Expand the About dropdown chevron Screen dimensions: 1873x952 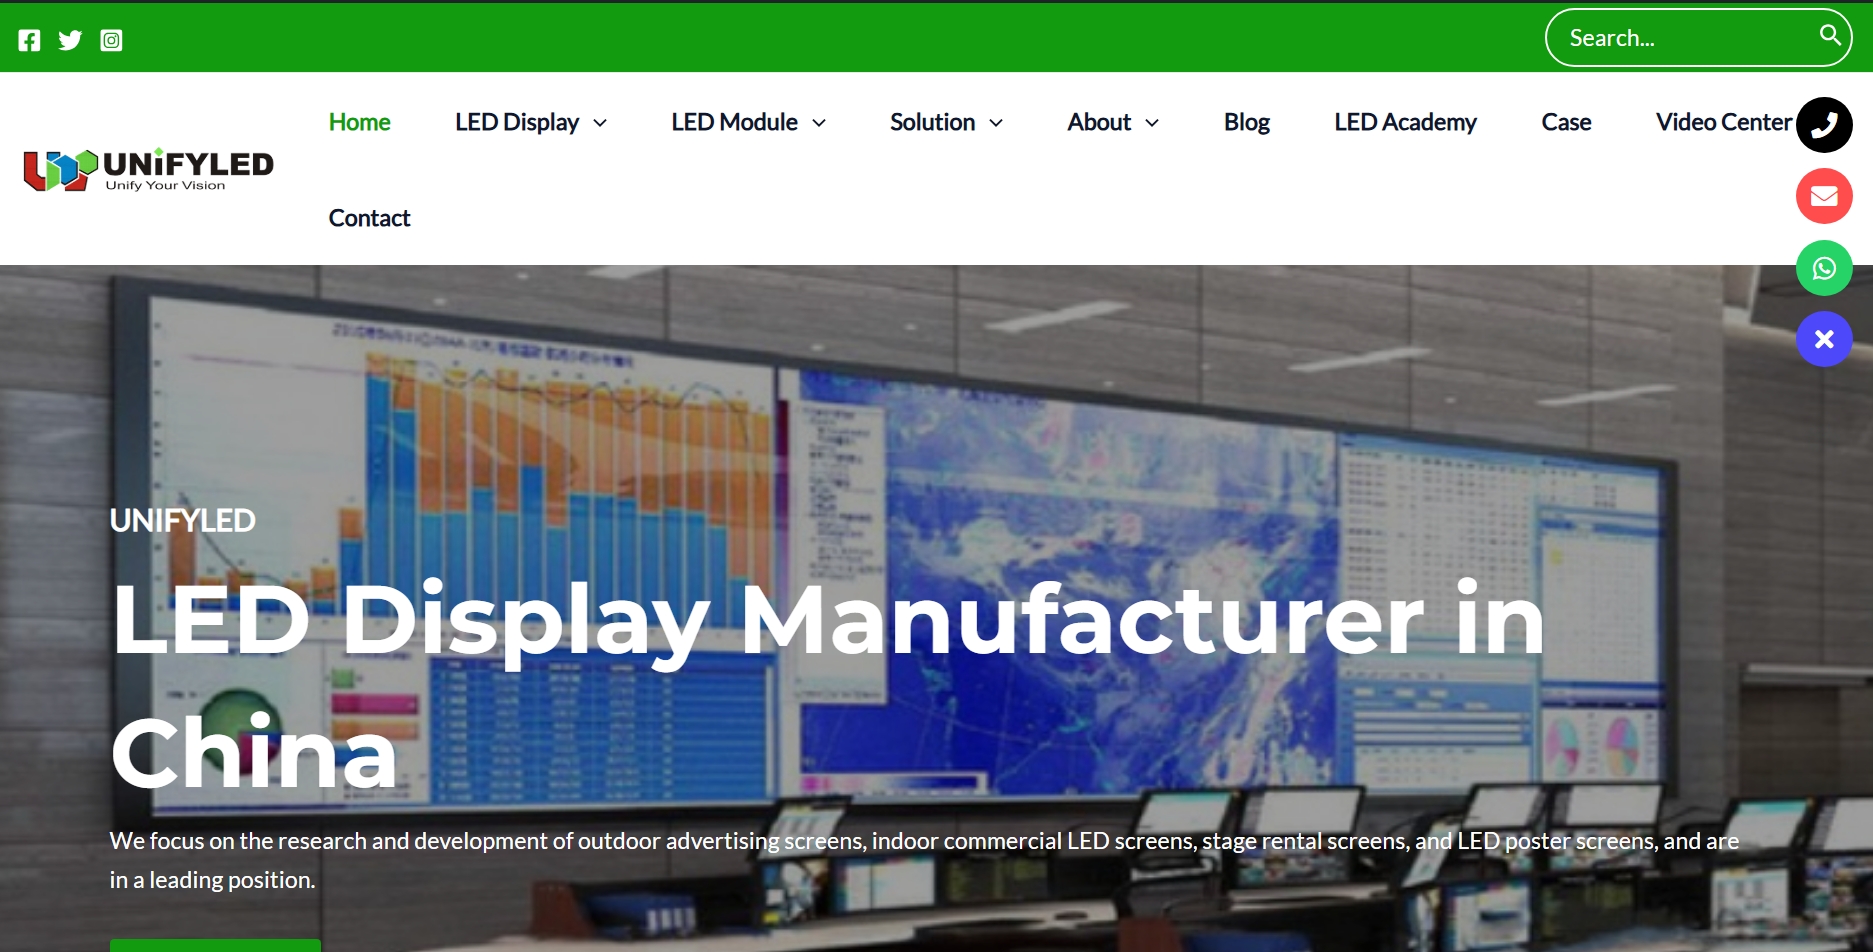(x=1152, y=123)
